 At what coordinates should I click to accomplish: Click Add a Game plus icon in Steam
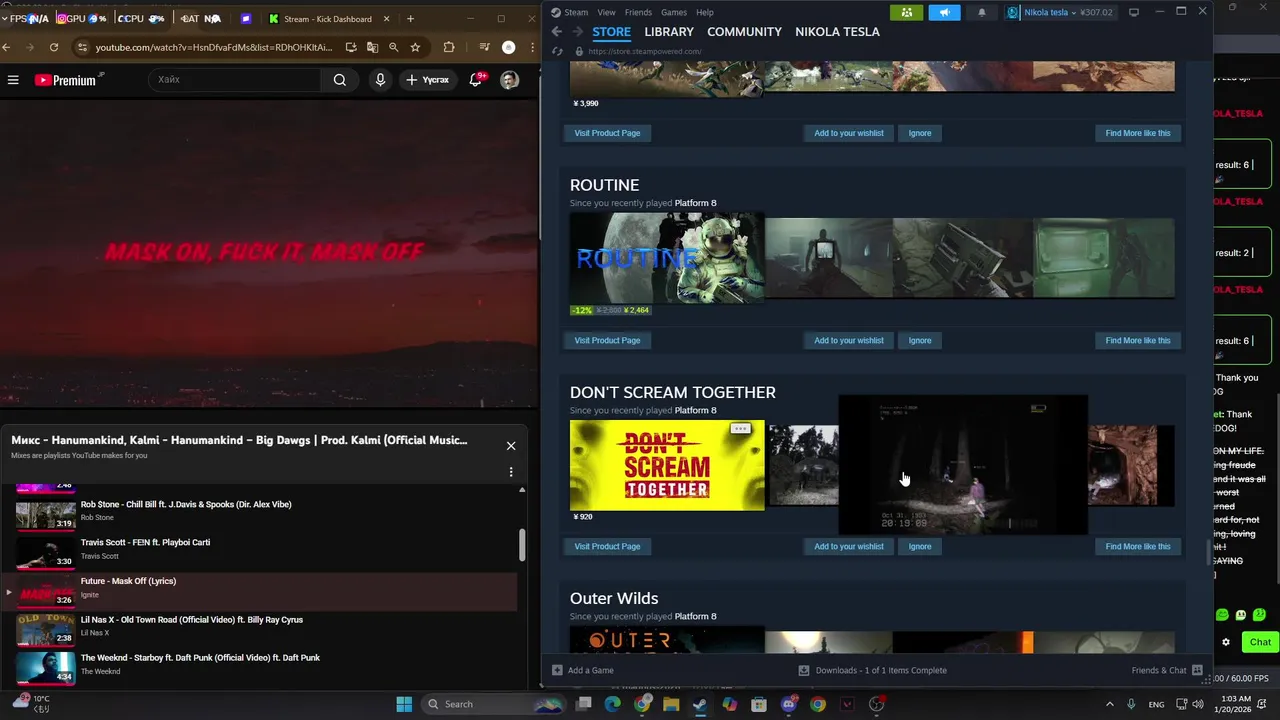coord(557,670)
